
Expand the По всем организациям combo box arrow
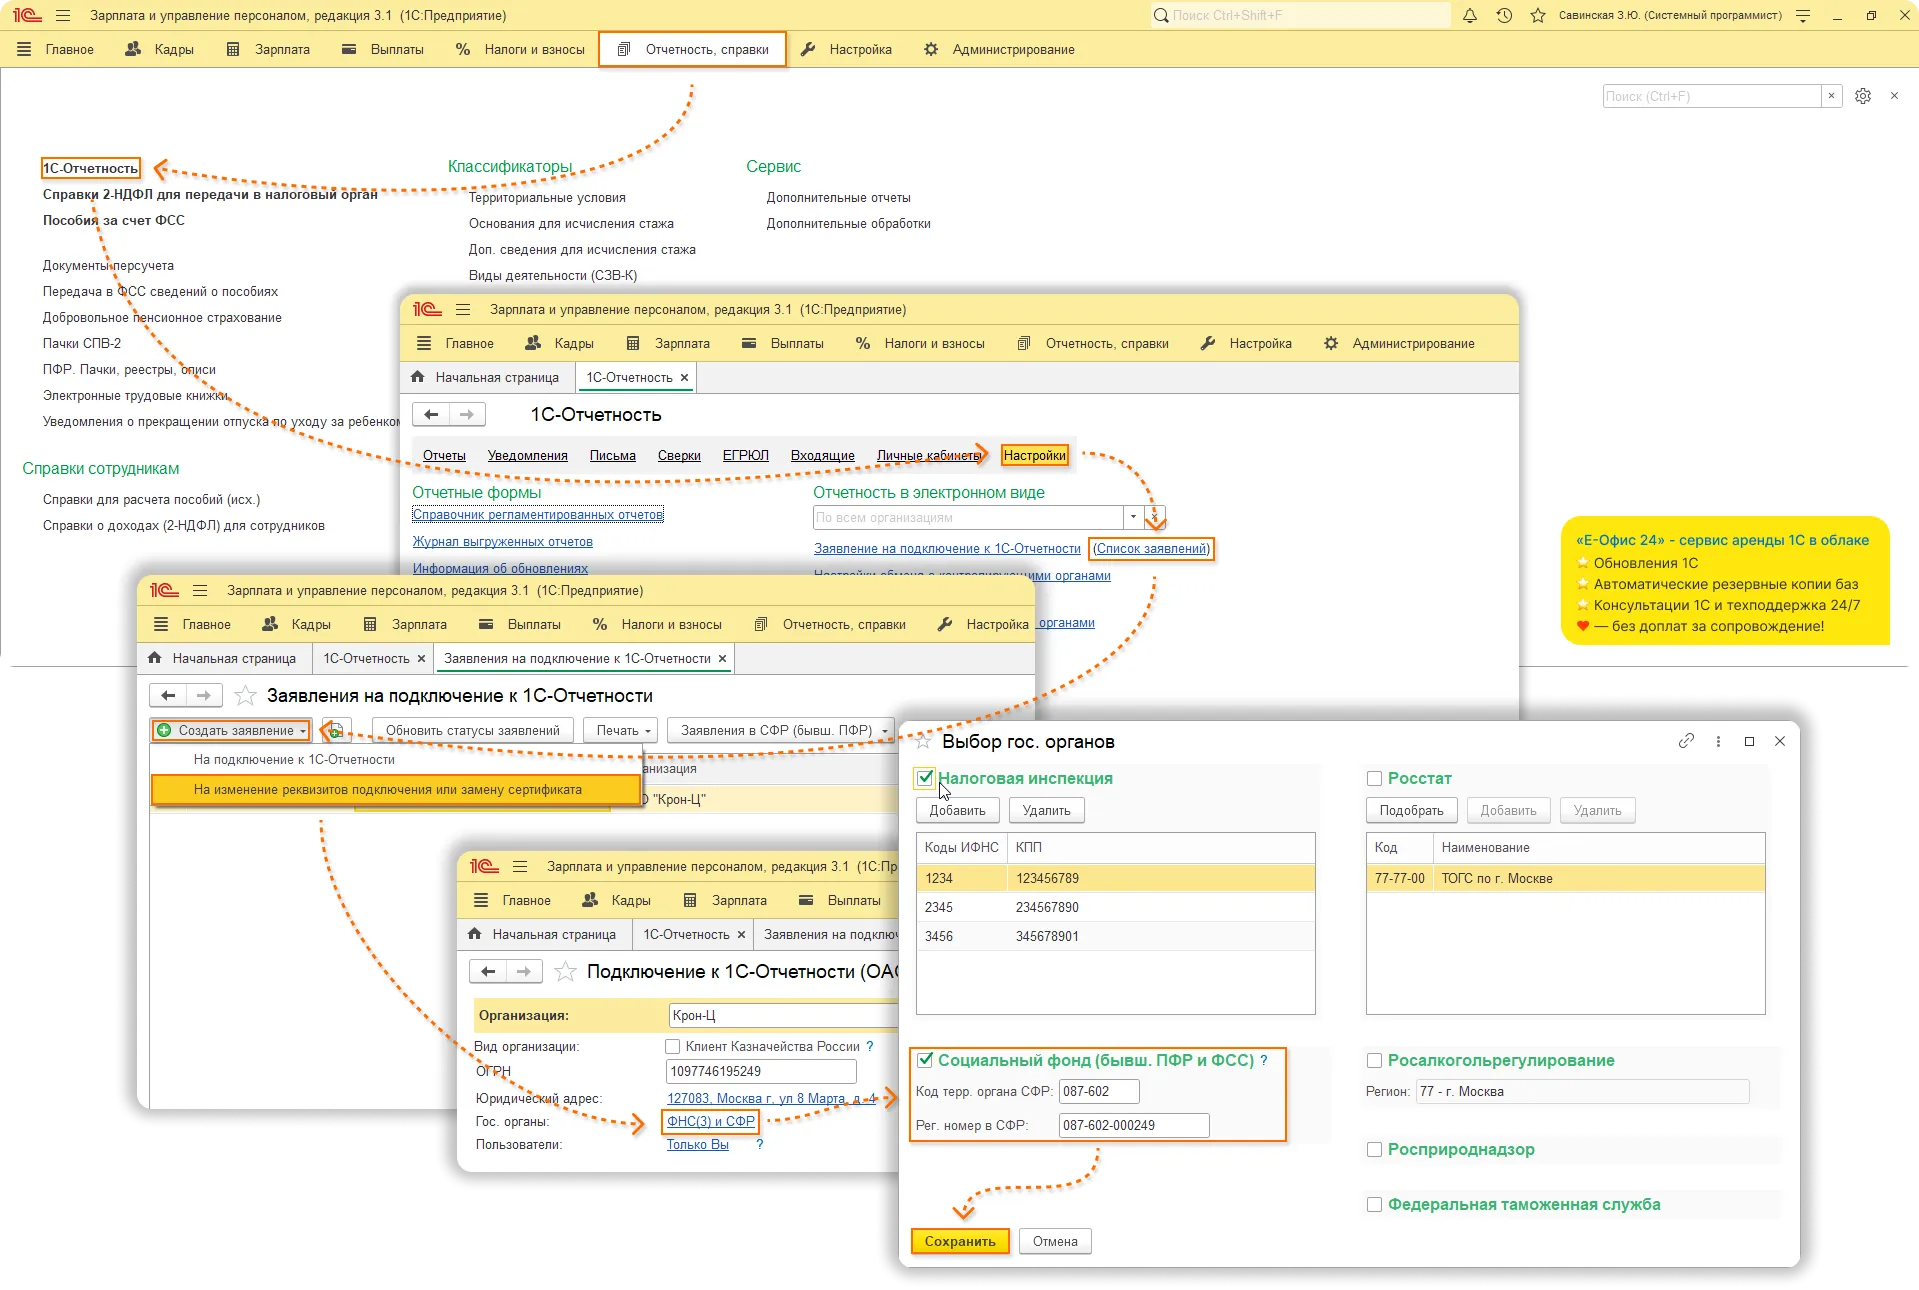point(1133,518)
